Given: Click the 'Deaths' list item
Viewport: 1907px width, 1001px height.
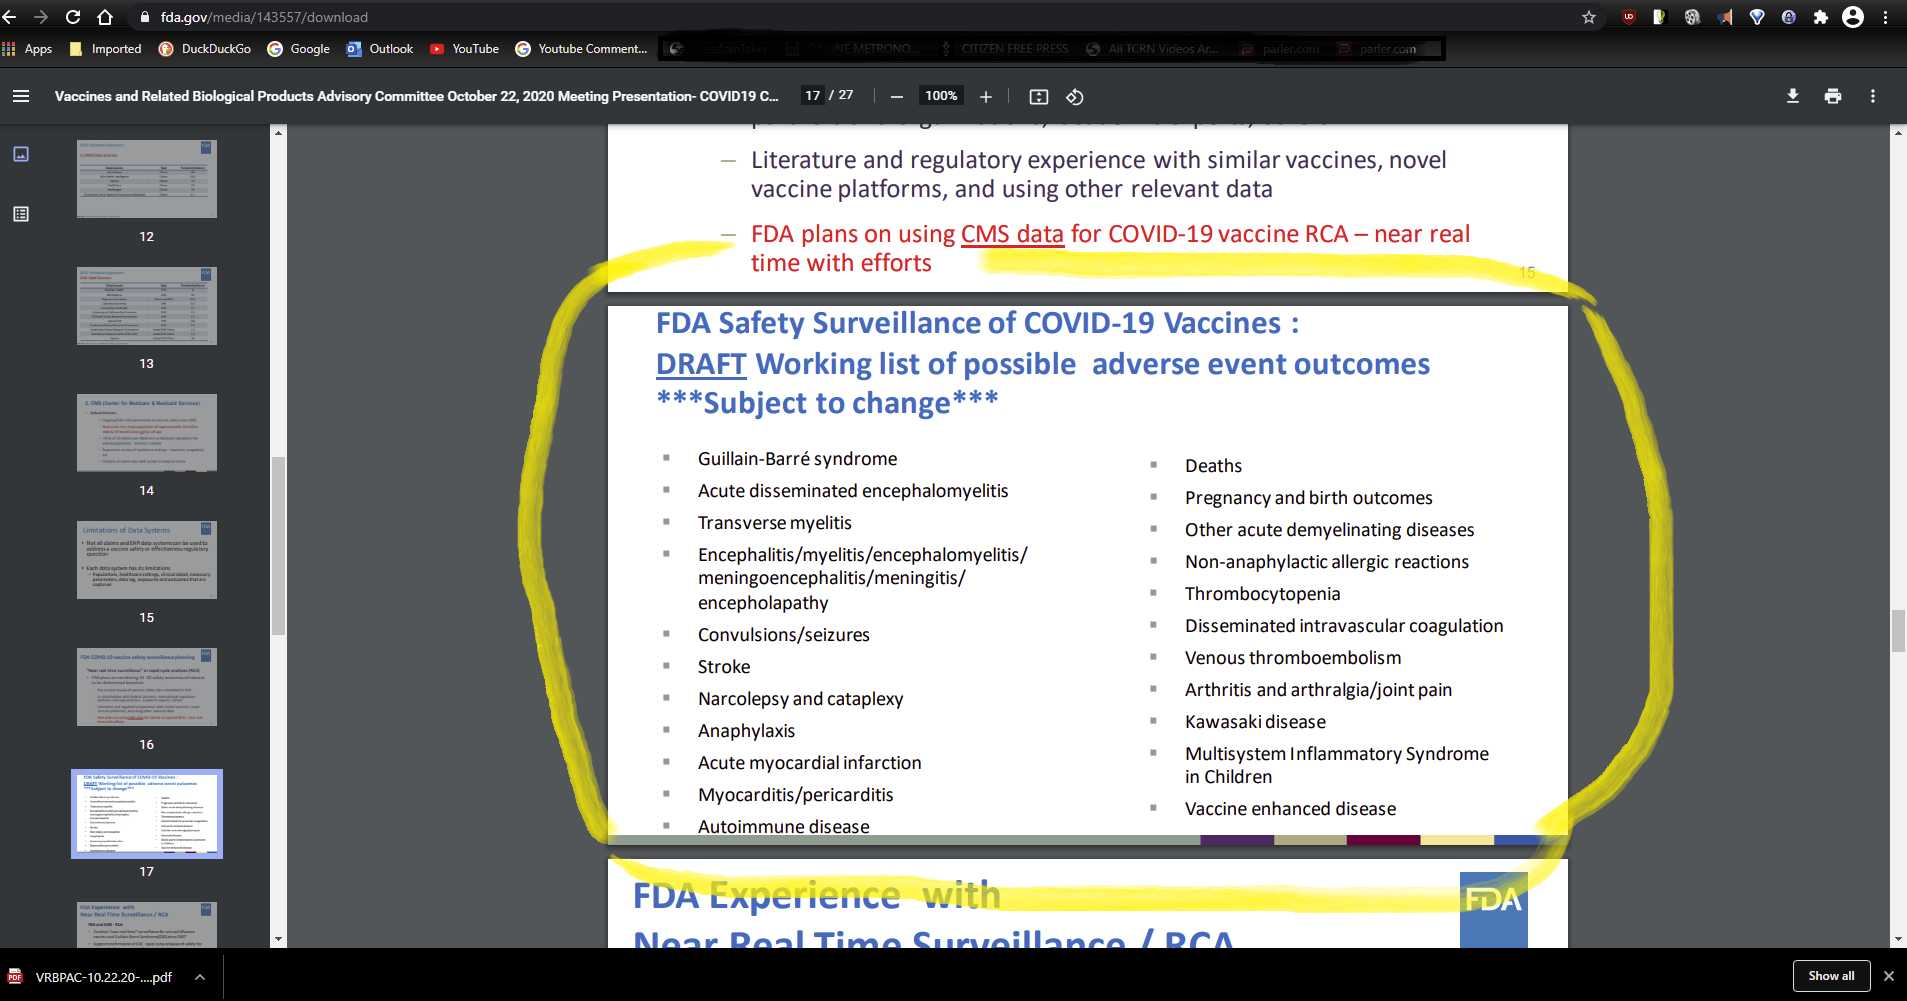Looking at the screenshot, I should [1213, 466].
